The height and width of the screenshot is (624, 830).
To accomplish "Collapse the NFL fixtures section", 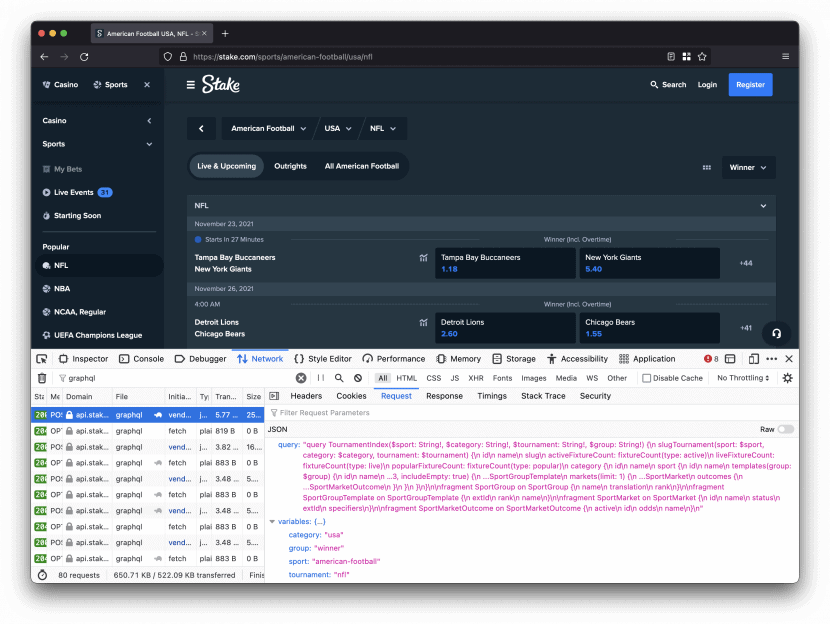I will point(763,206).
